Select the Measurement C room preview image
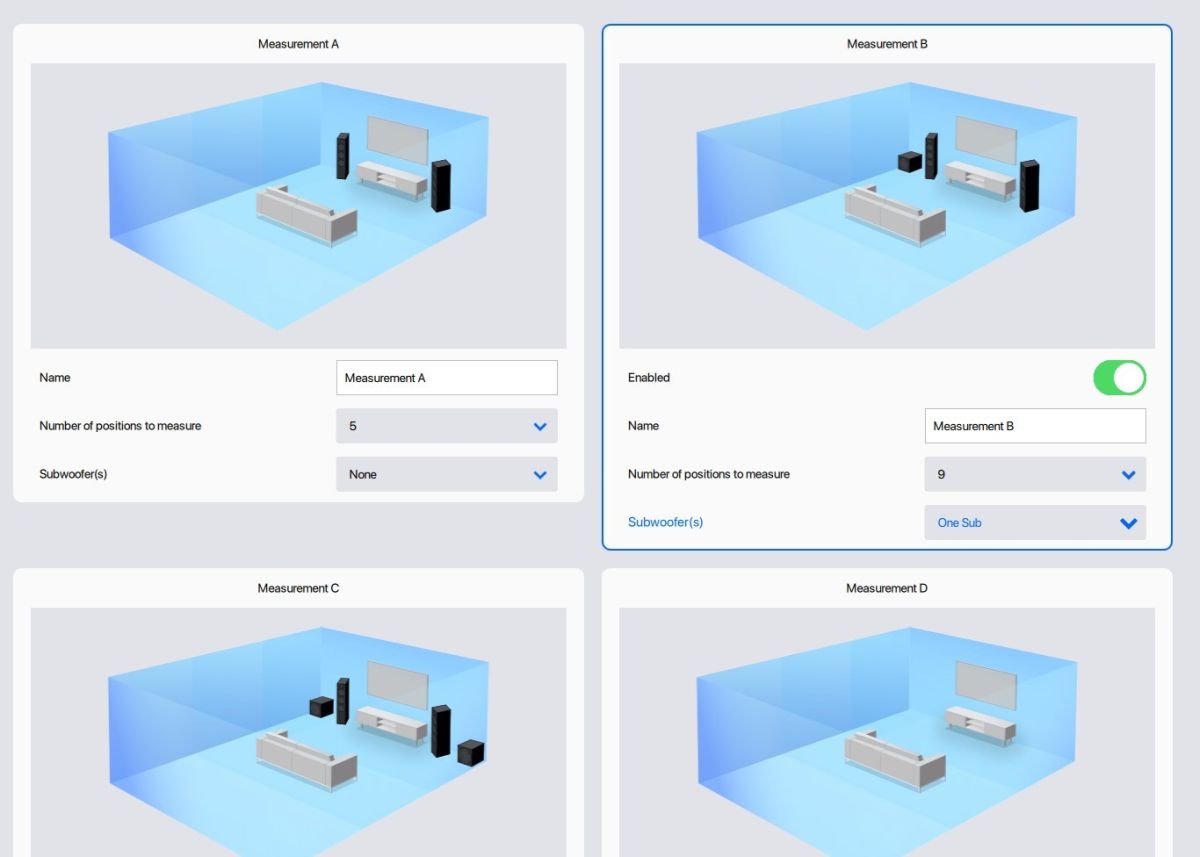The height and width of the screenshot is (857, 1200). [298, 732]
